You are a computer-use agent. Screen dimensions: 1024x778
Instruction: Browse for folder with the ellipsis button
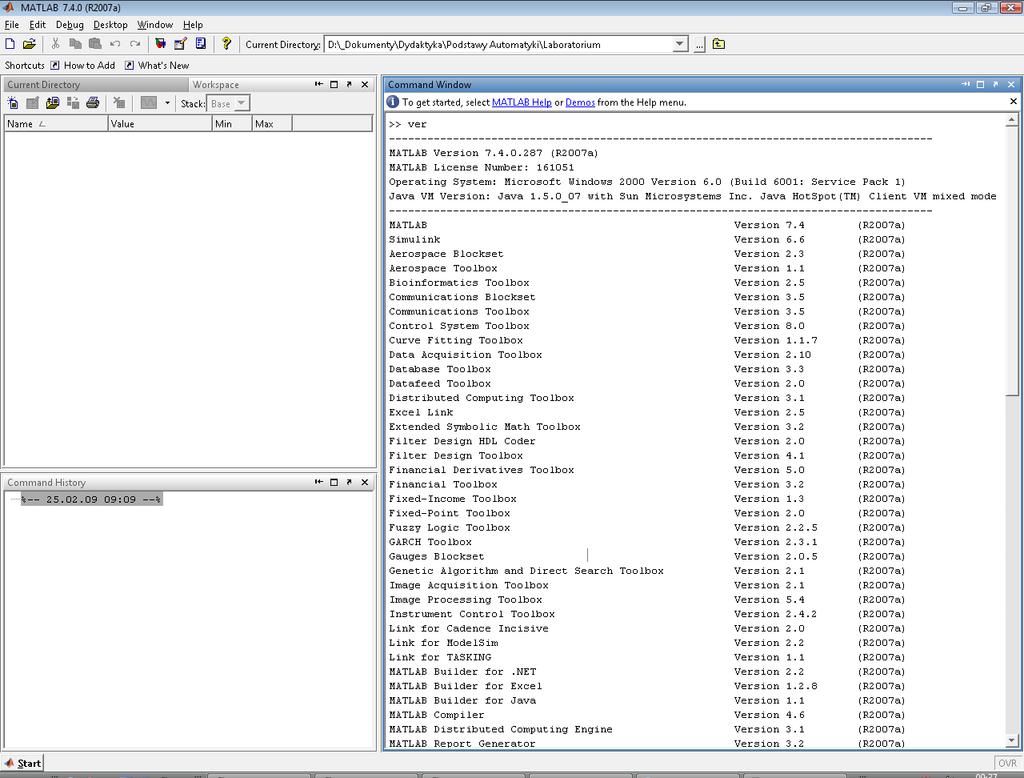click(x=699, y=44)
